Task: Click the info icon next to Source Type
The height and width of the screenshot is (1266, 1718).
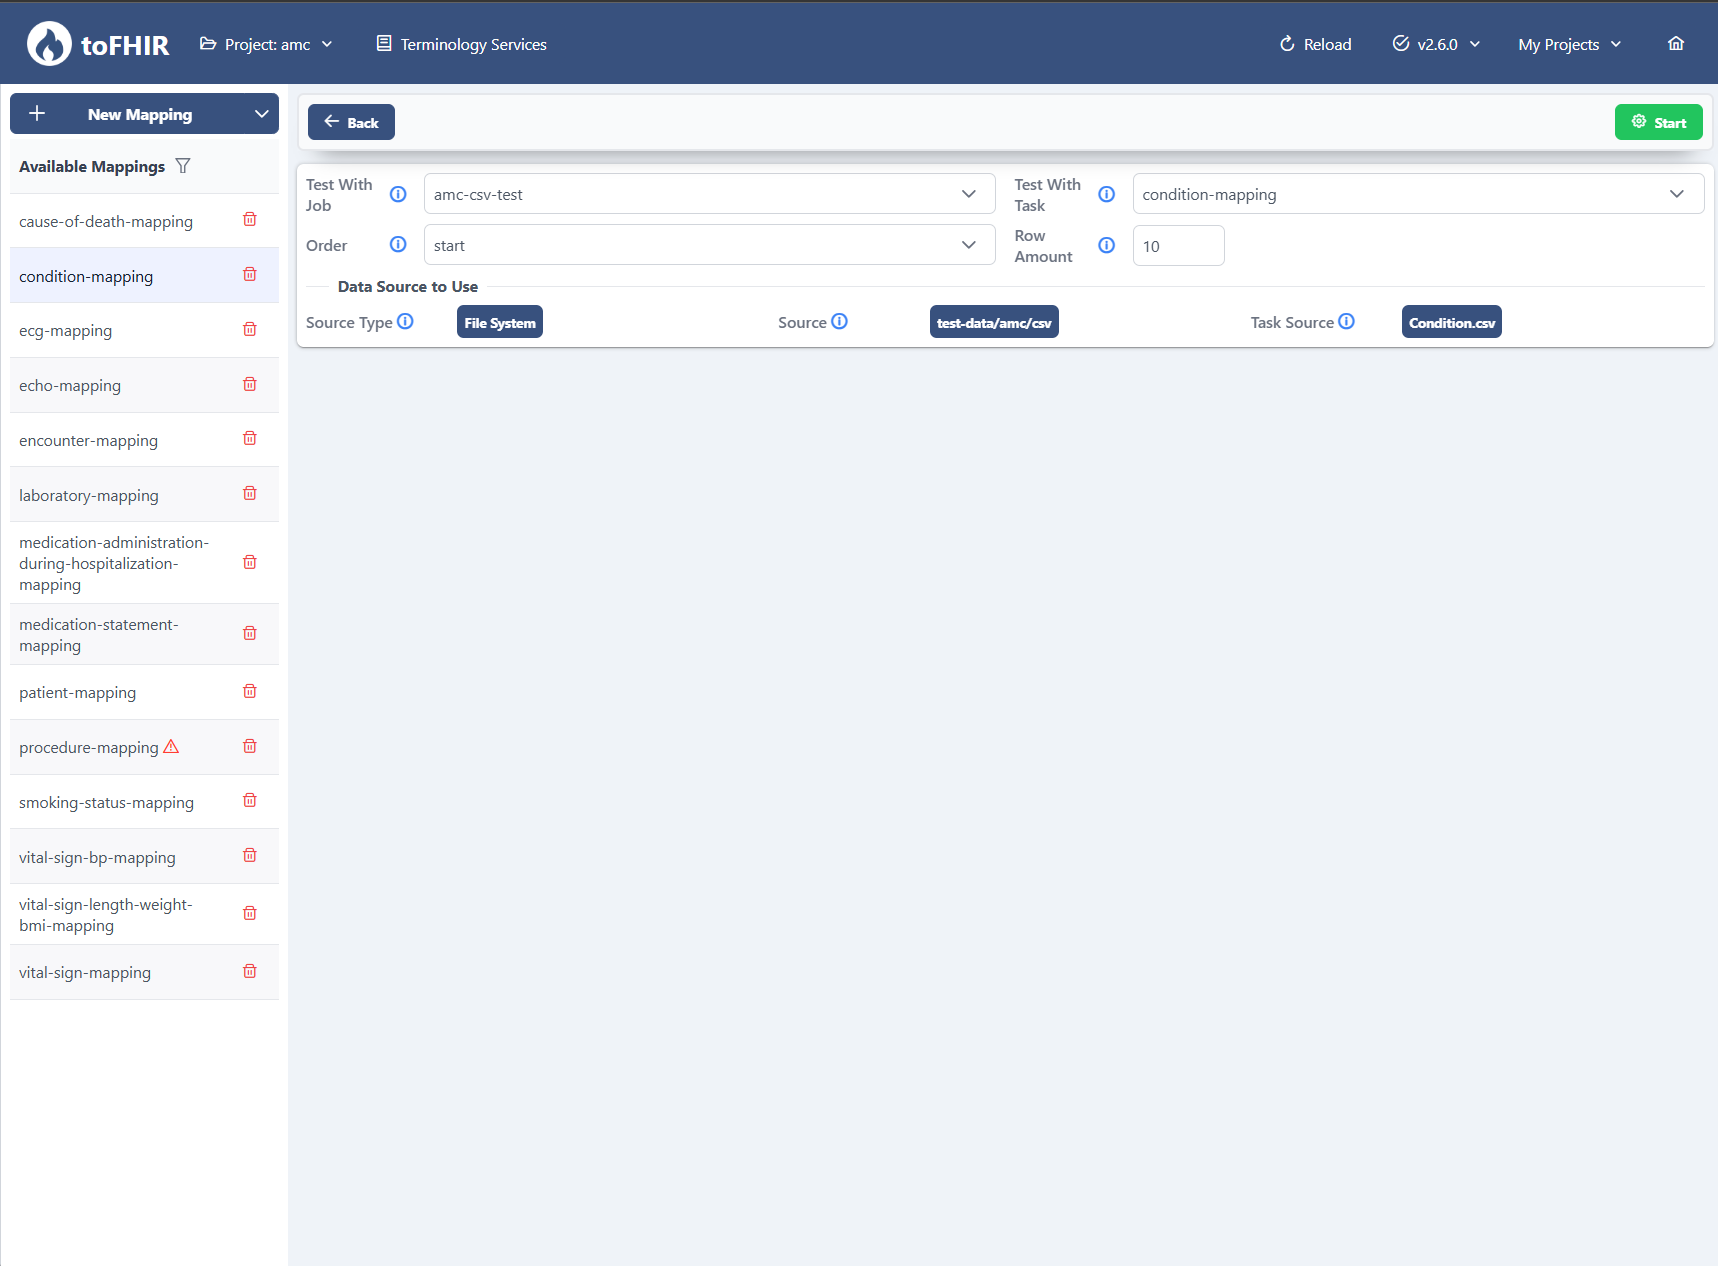Action: coord(405,322)
